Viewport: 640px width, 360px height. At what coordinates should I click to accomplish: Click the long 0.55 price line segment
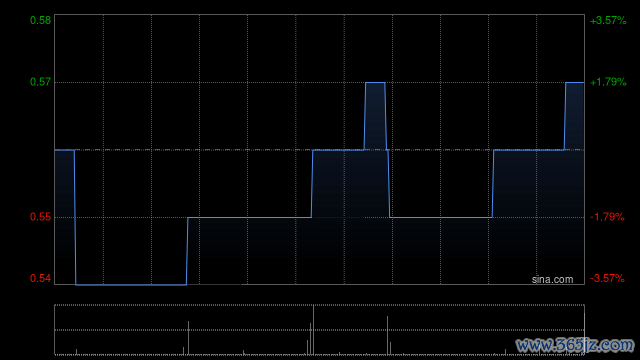(249, 217)
